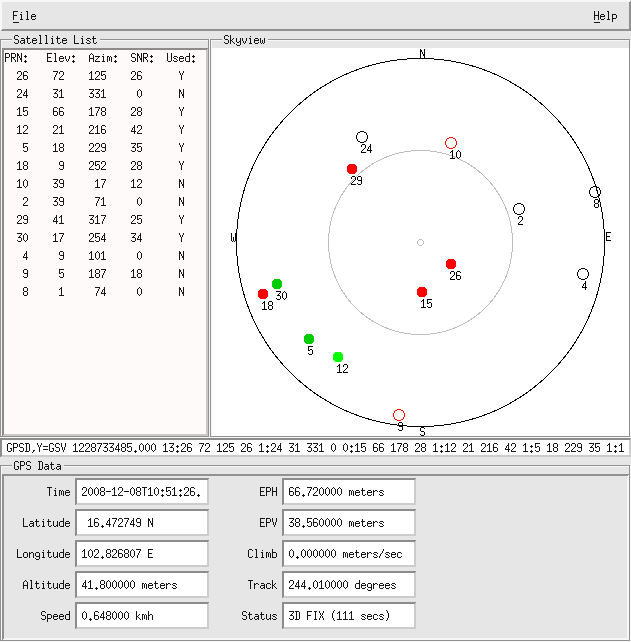Click PRN 4 row's azimuth 101
This screenshot has height=642, width=631.
tap(97, 256)
